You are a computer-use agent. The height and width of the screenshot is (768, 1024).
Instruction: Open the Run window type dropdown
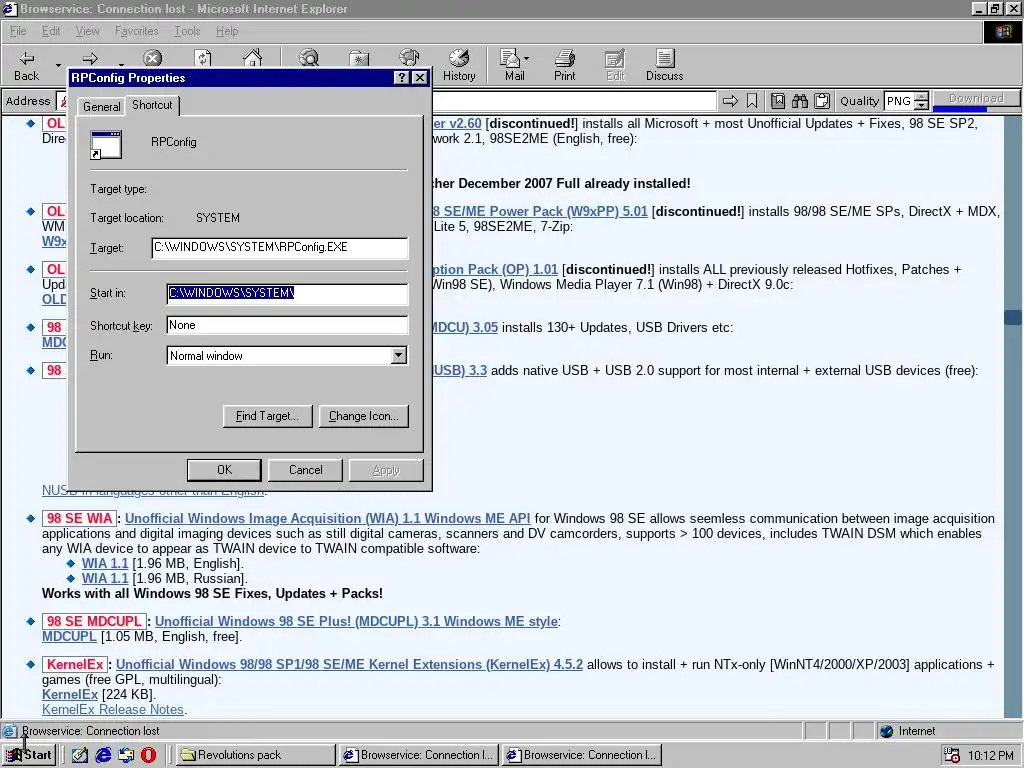point(398,356)
